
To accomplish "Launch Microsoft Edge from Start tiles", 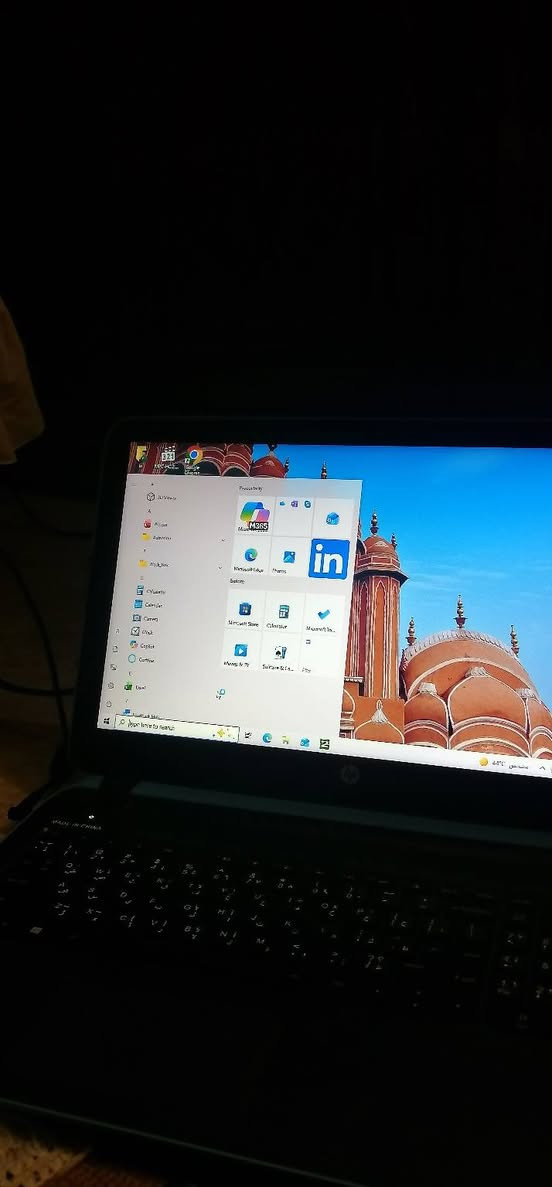I will pyautogui.click(x=250, y=556).
